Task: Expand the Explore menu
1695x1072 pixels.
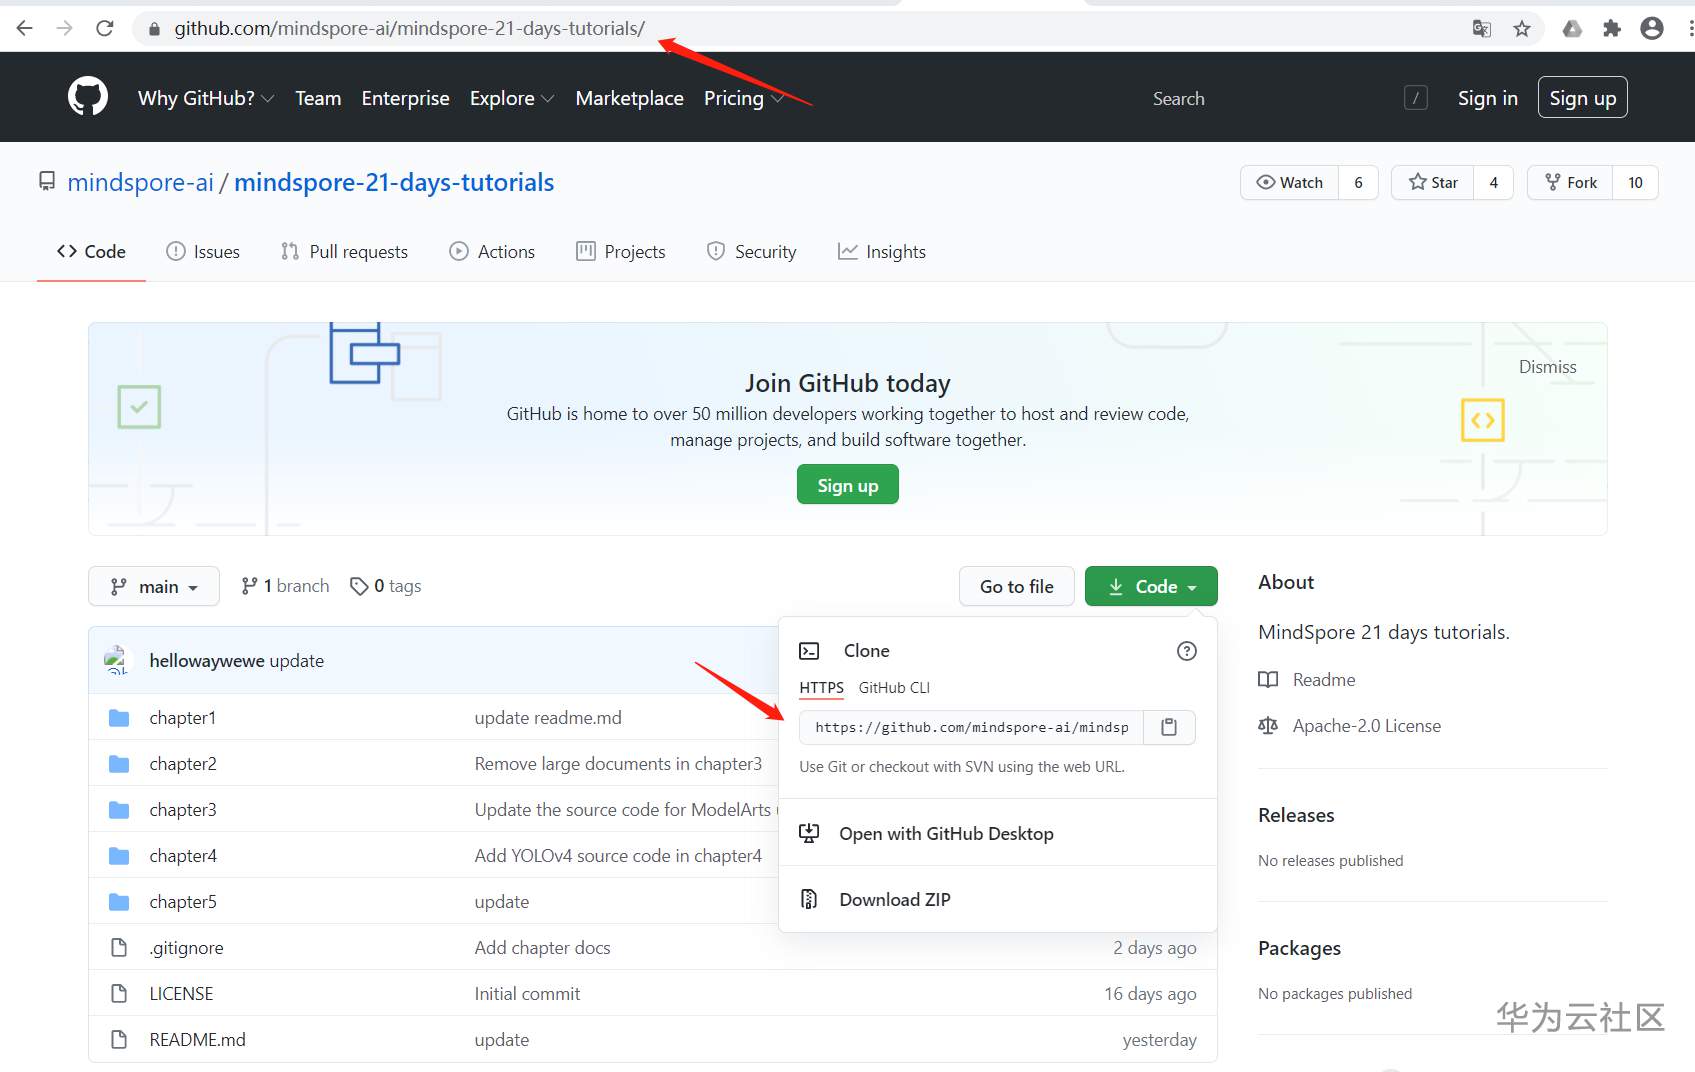Action: click(512, 98)
